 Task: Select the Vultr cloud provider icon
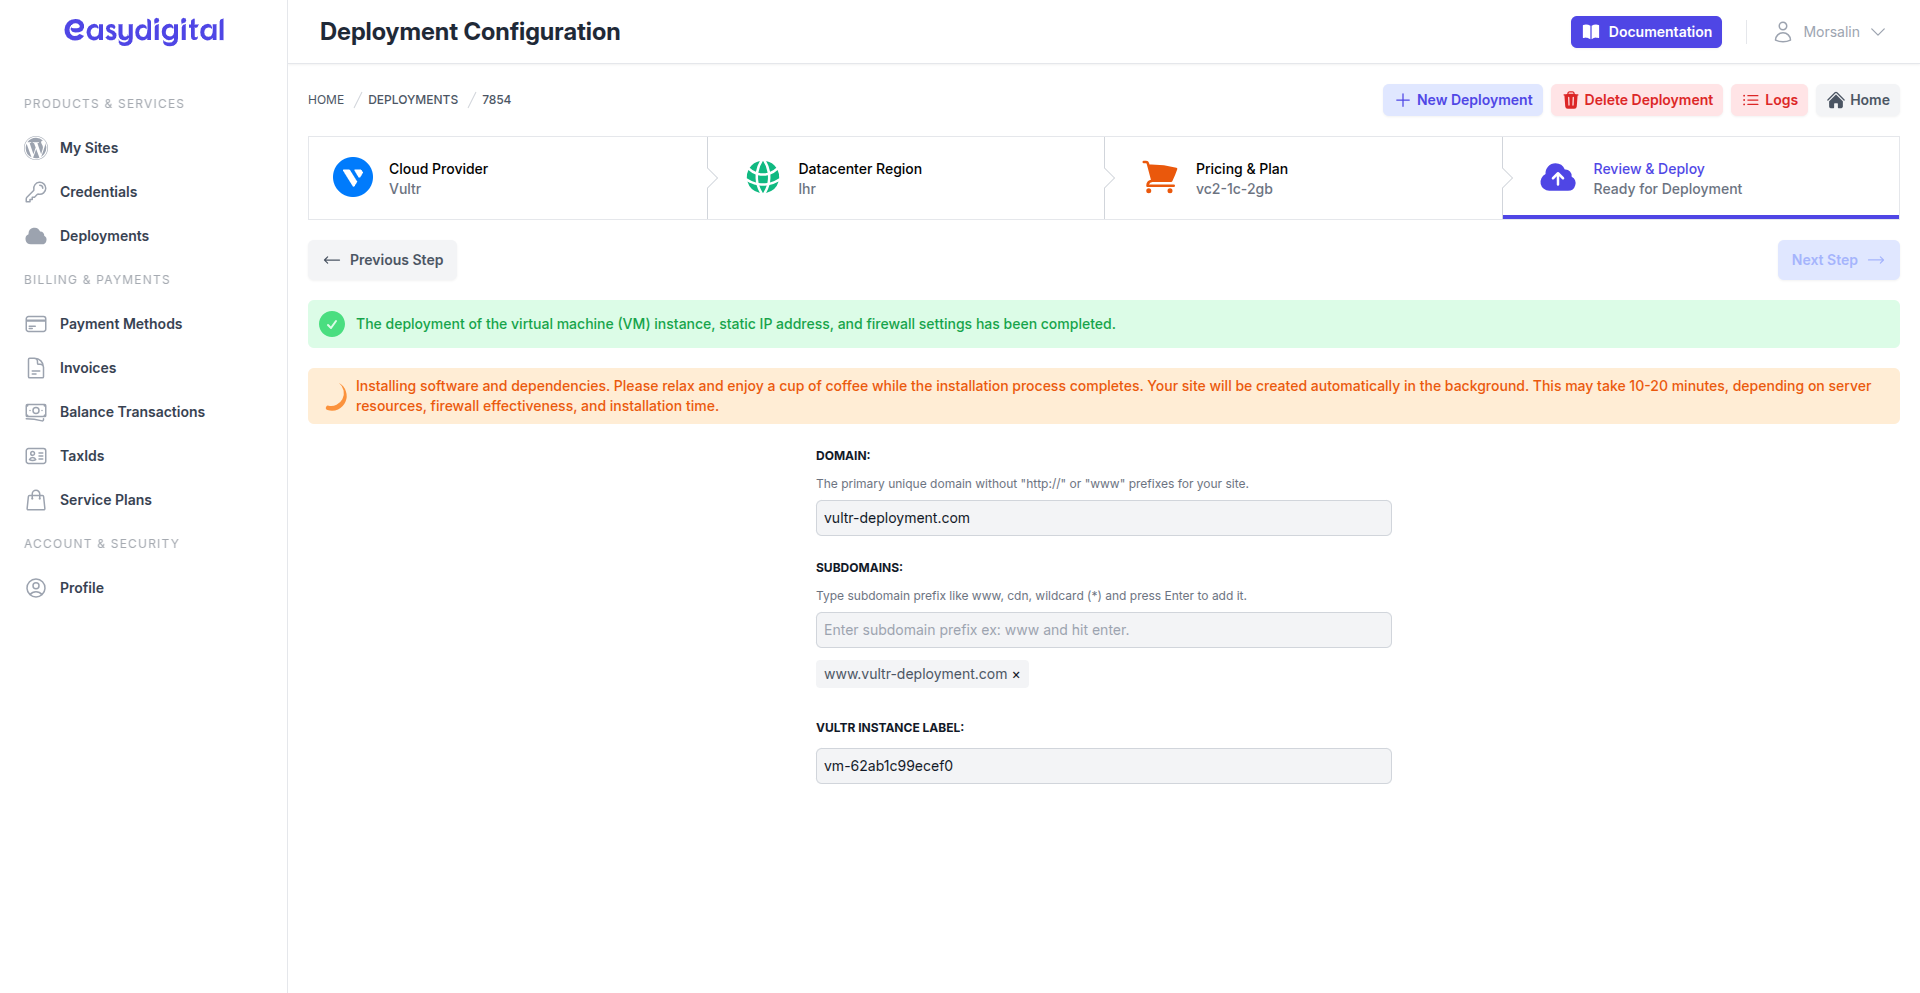click(352, 177)
